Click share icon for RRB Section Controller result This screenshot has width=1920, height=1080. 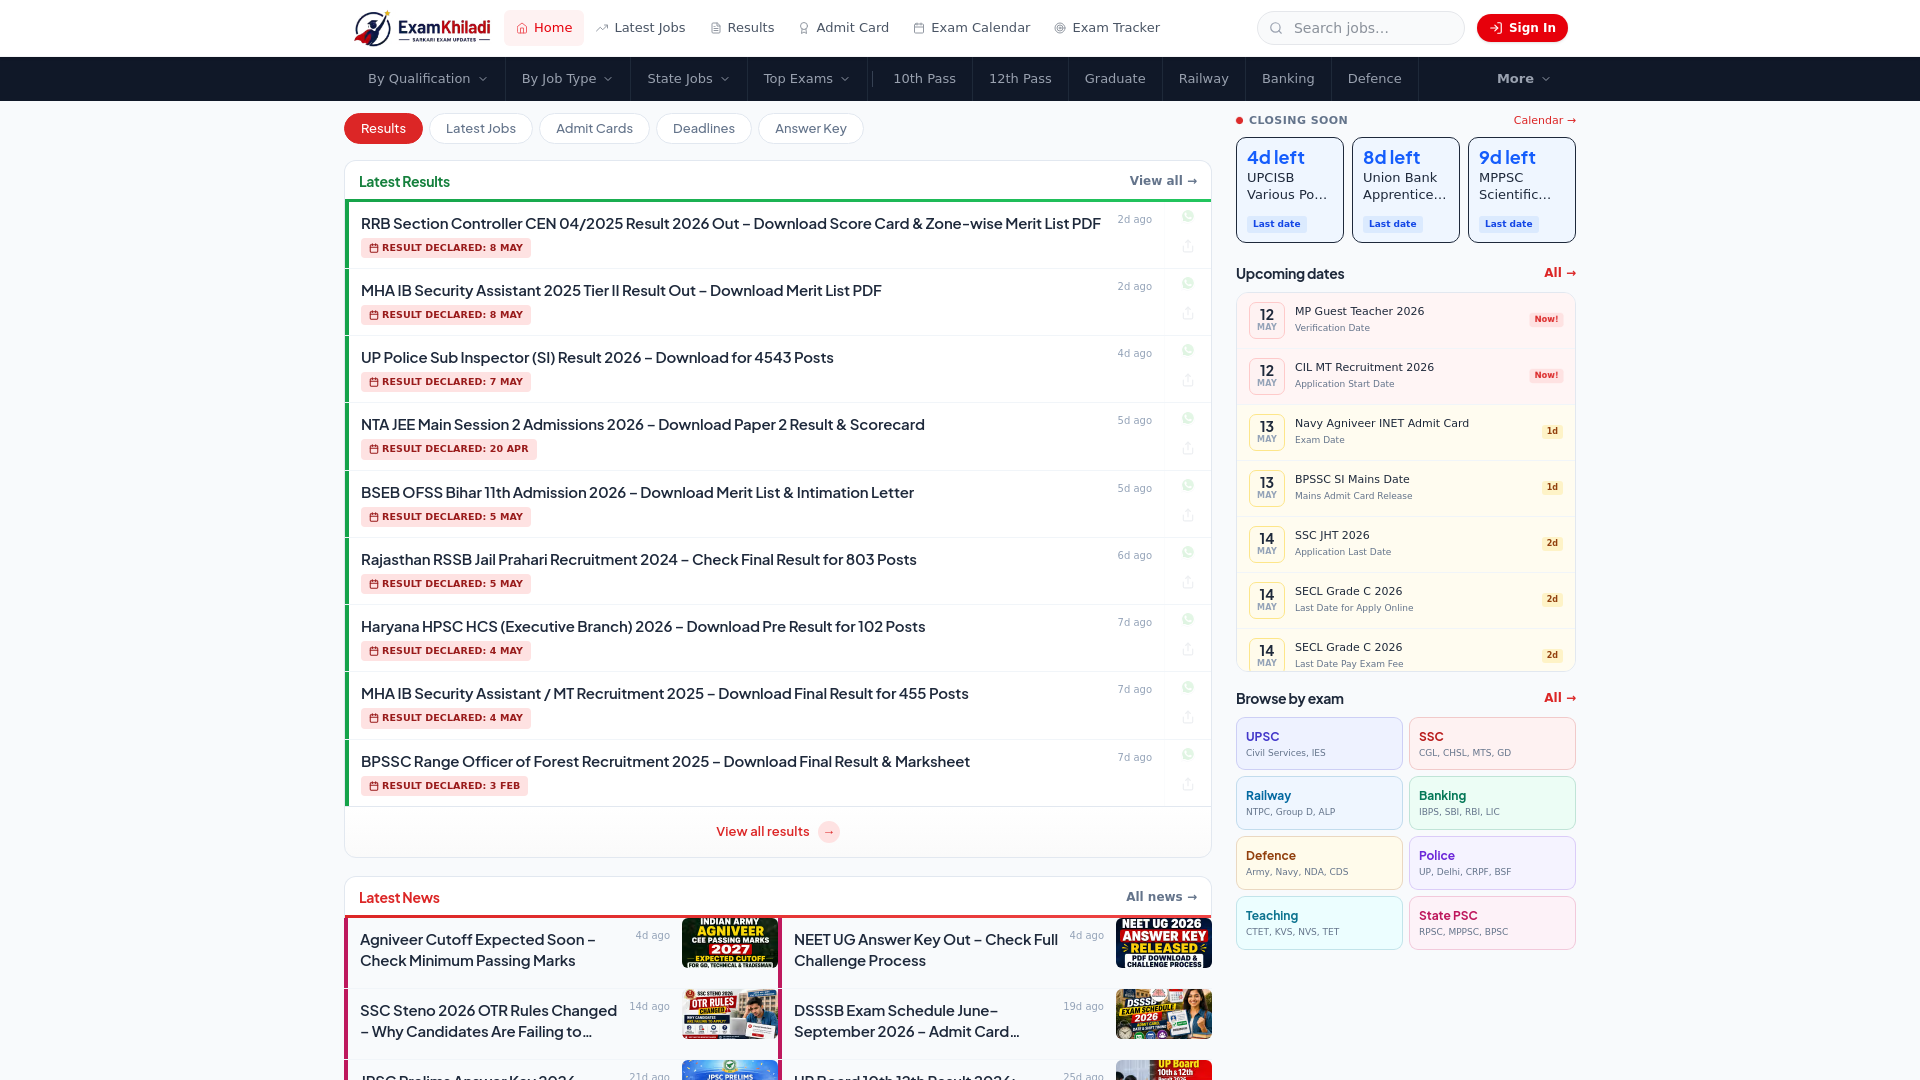tap(1188, 247)
